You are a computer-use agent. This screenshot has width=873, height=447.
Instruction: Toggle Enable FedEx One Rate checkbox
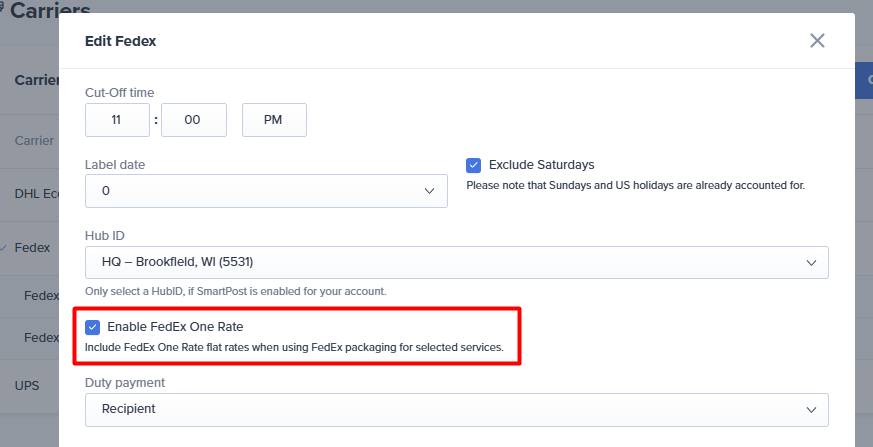(92, 327)
